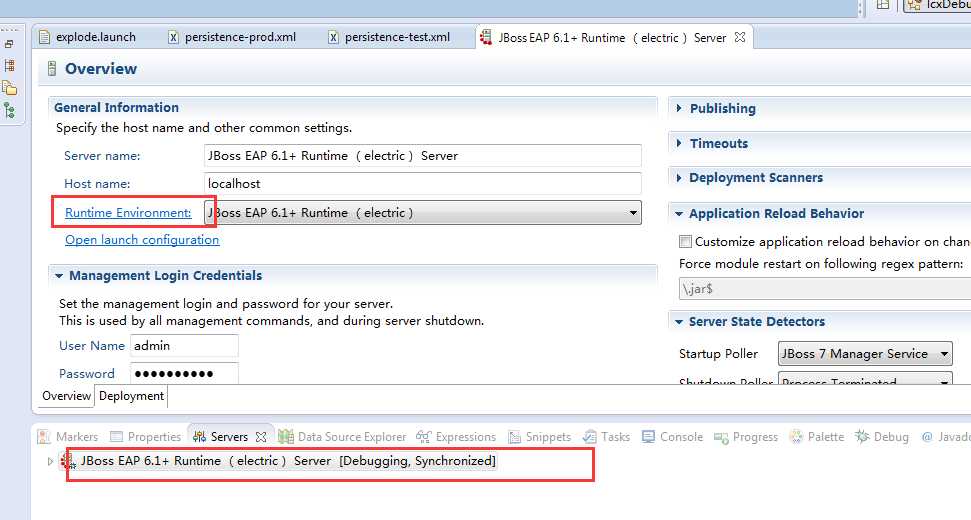
Task: Open the Runtime Environment link
Action: (128, 213)
